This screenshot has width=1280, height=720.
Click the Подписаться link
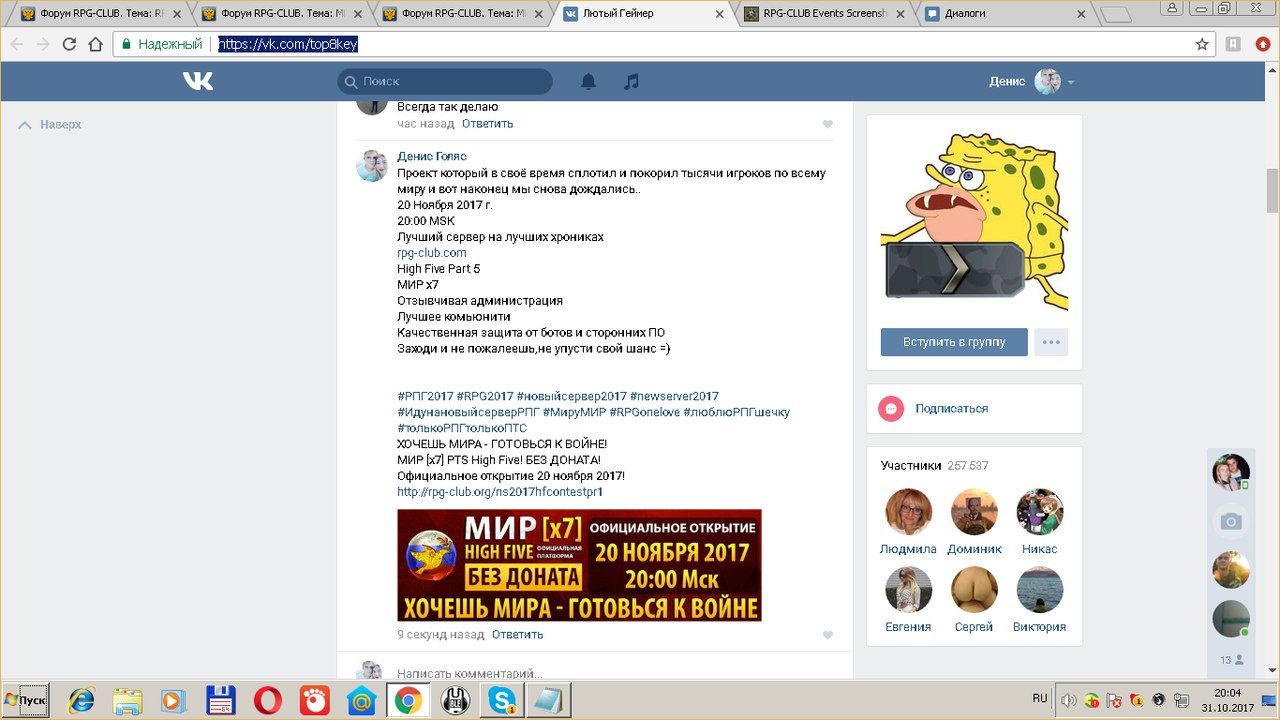(951, 409)
